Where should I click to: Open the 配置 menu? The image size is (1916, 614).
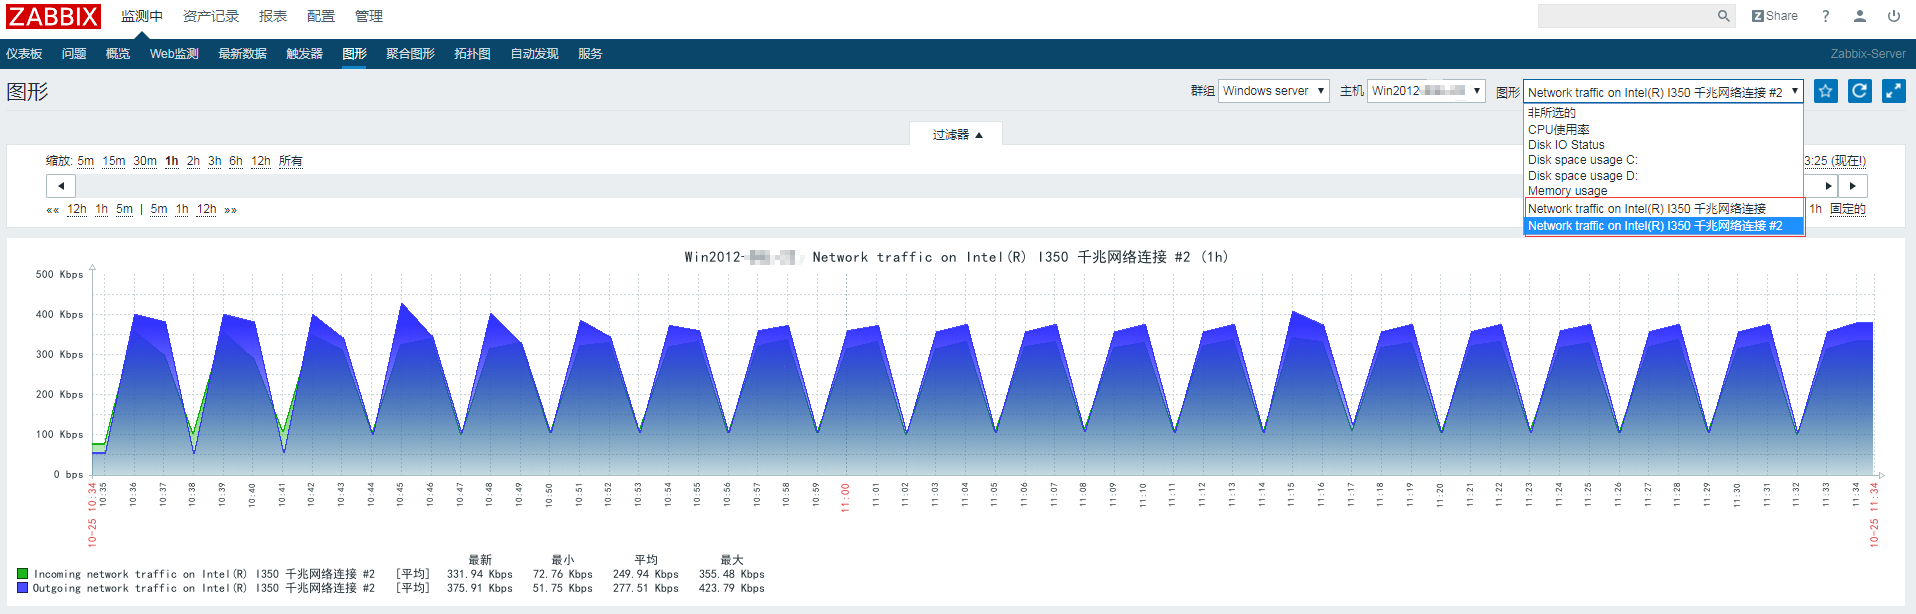click(x=321, y=16)
